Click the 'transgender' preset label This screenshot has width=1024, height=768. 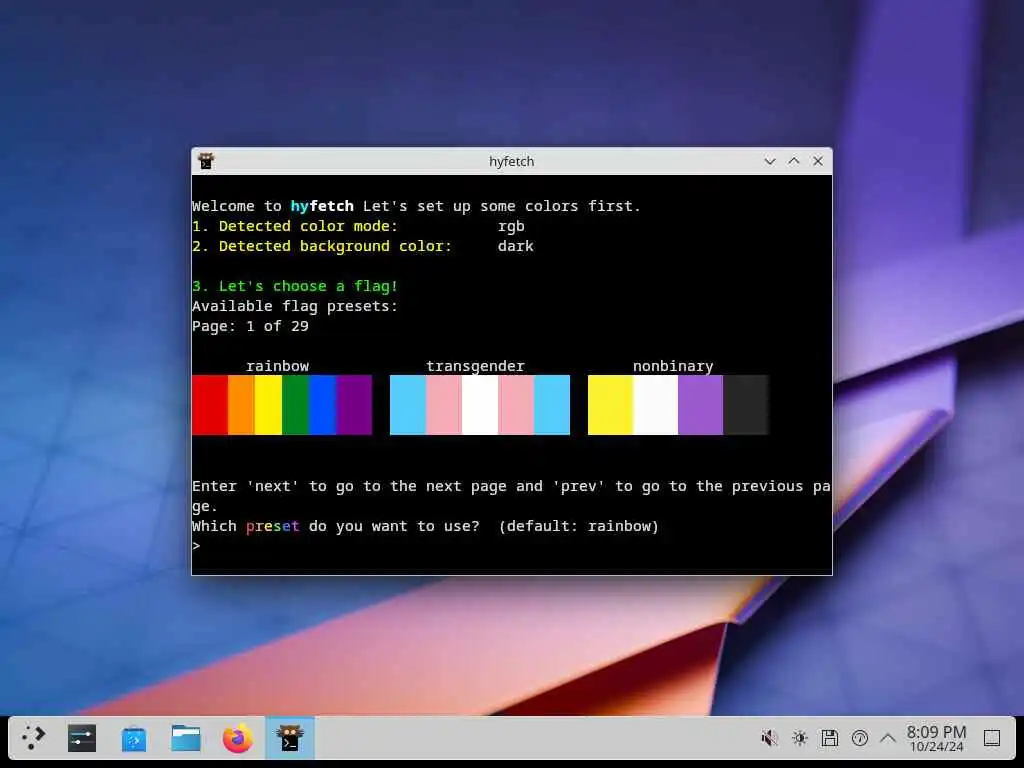pyautogui.click(x=475, y=366)
